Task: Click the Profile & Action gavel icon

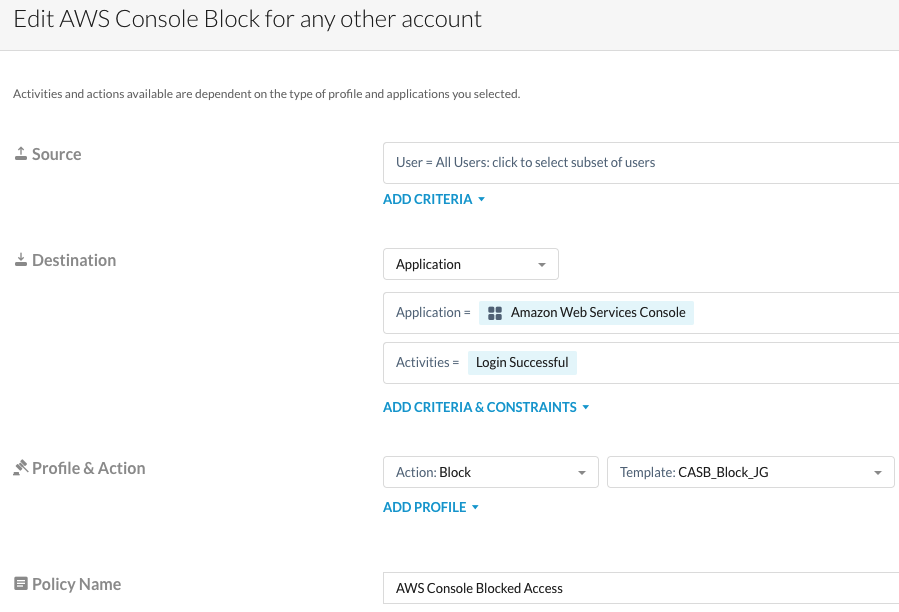Action: pos(21,467)
